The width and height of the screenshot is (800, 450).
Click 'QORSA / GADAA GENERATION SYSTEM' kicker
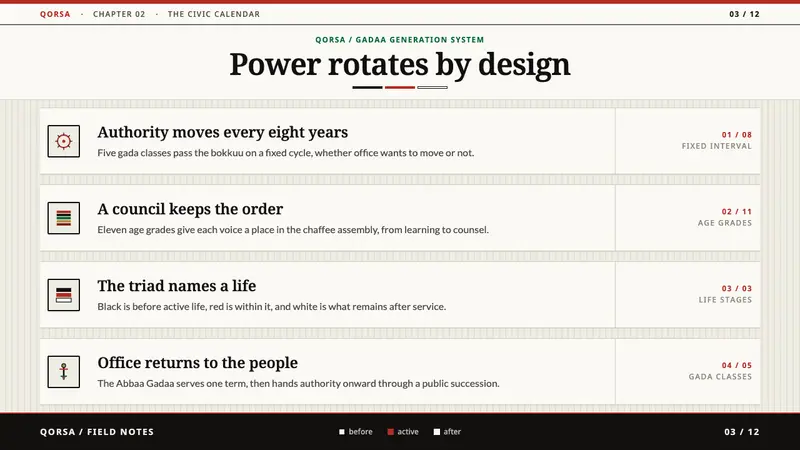tap(399, 40)
